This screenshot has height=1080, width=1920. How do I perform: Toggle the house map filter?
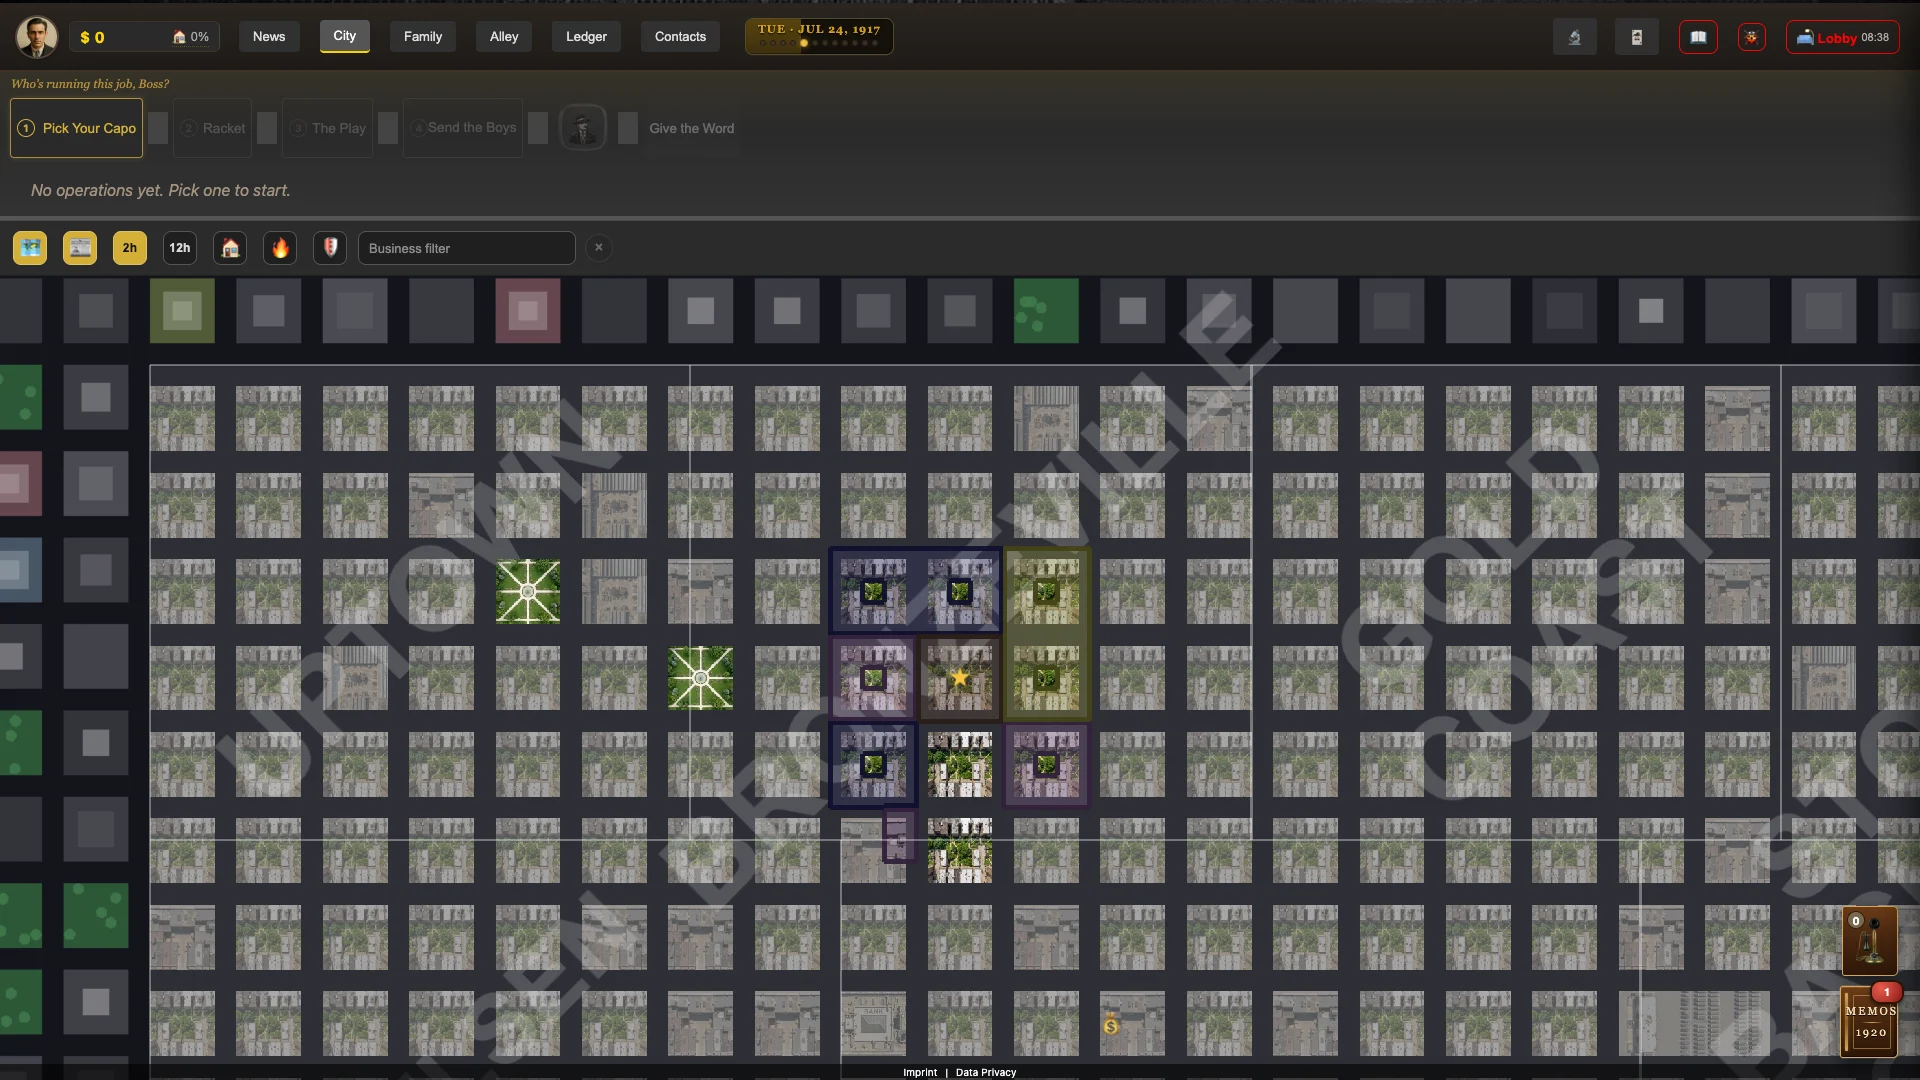(230, 248)
